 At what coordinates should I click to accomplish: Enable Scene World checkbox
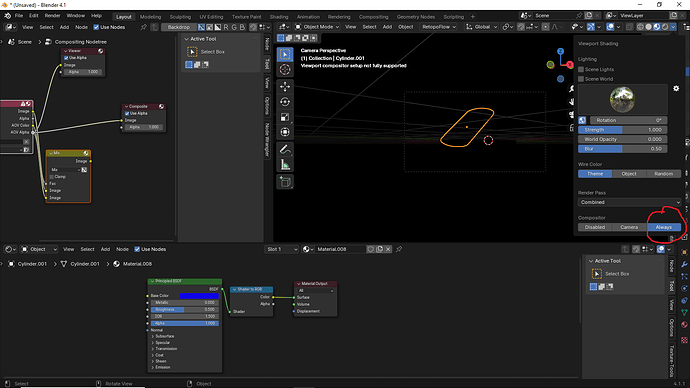[x=581, y=79]
